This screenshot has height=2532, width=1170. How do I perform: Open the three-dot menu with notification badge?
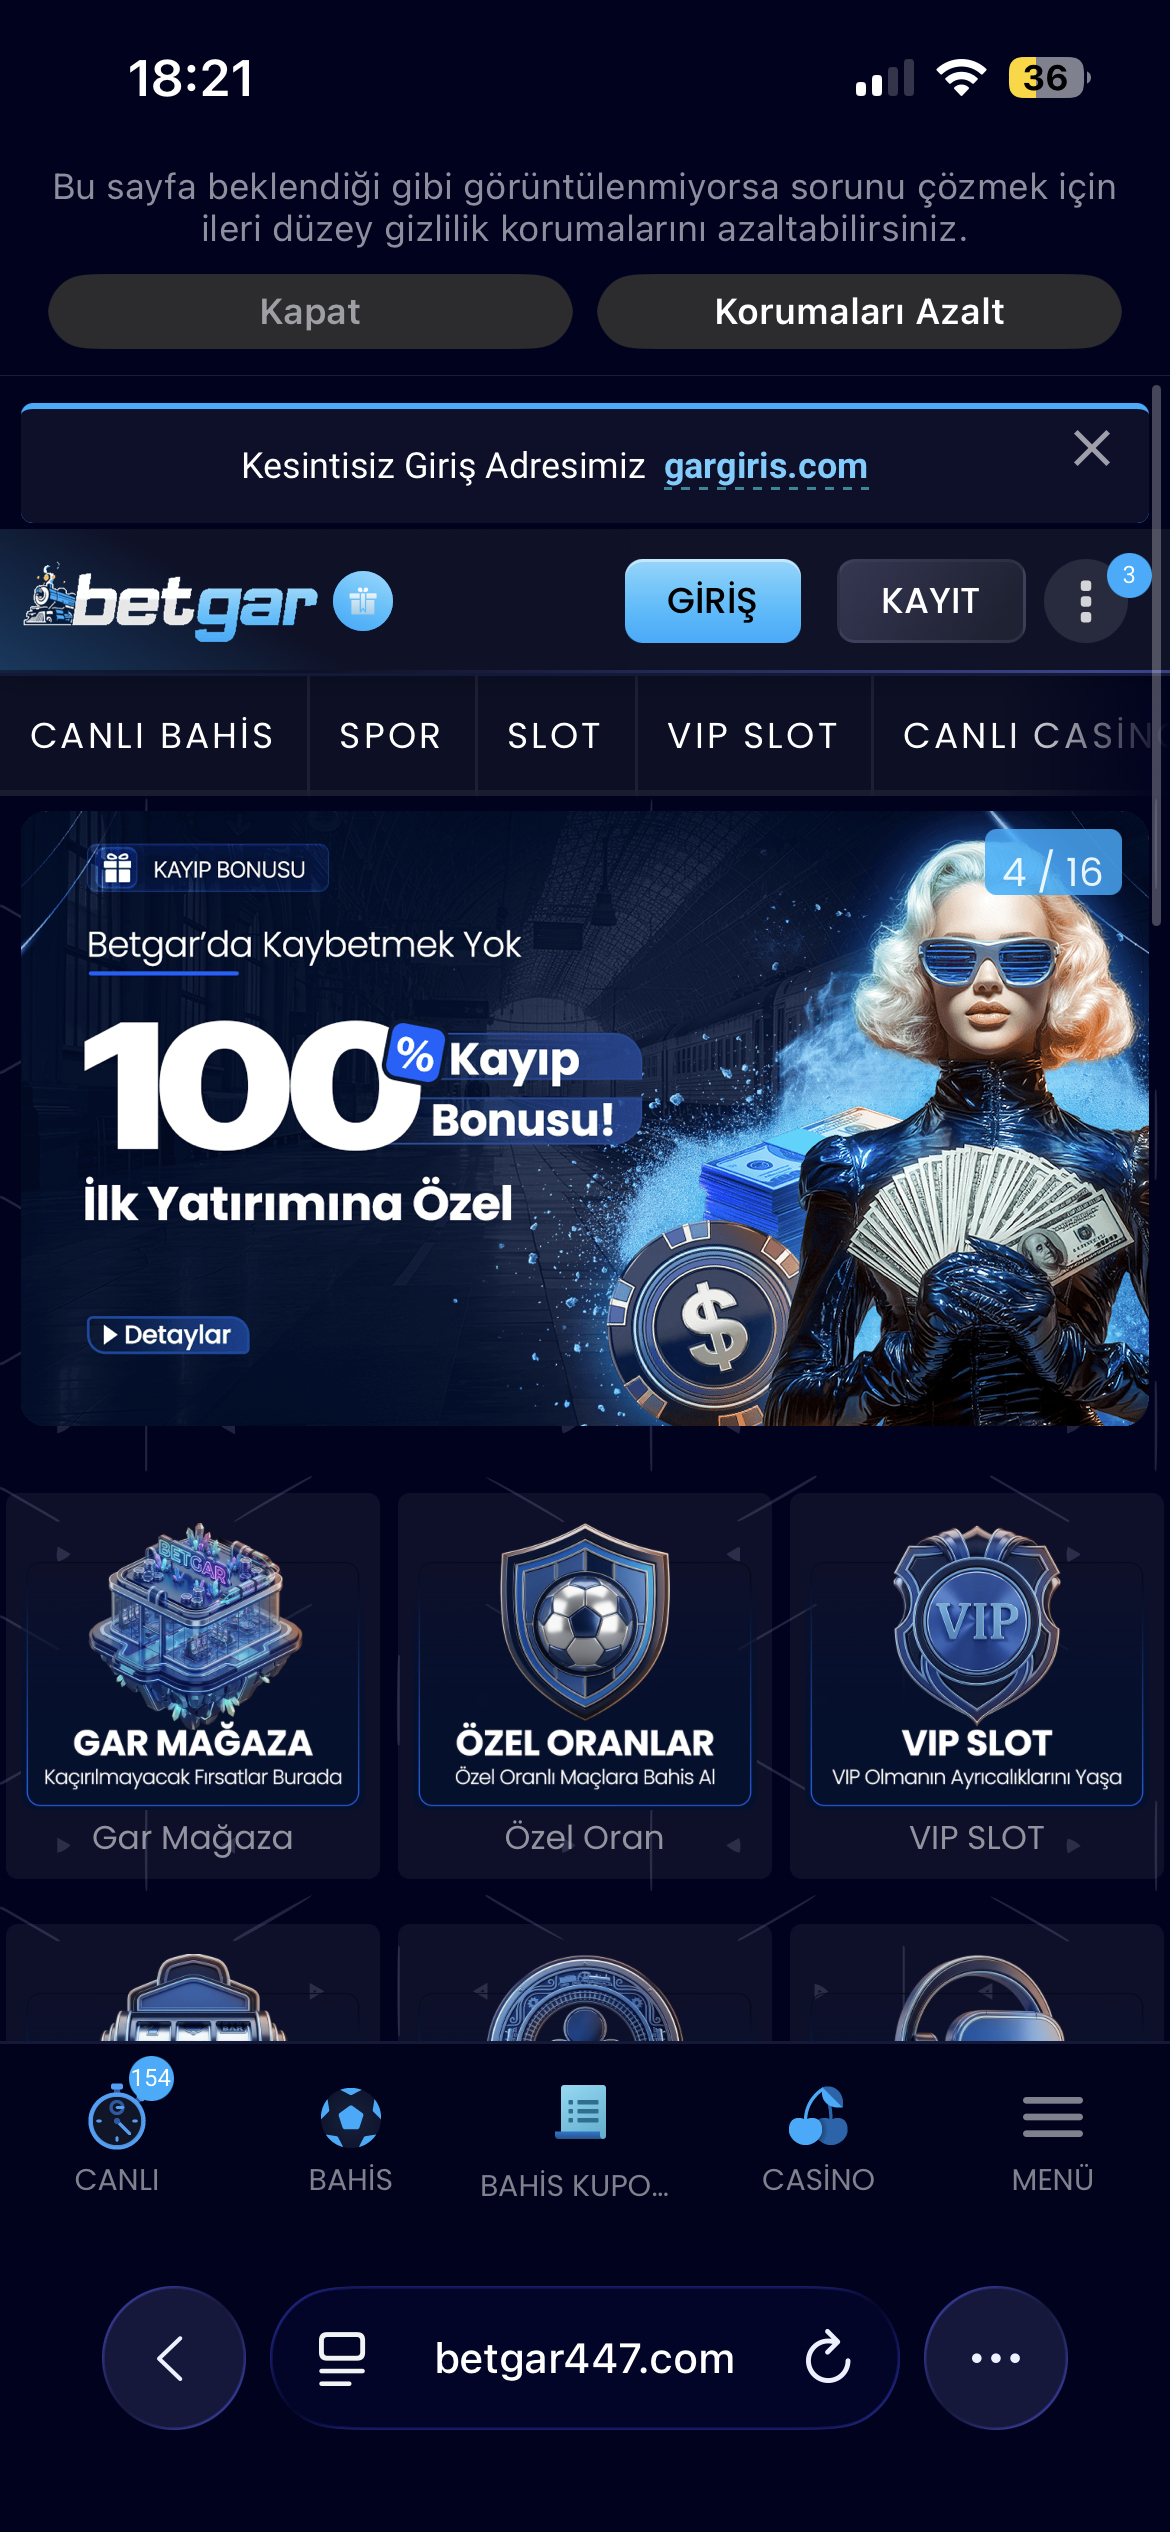click(1086, 601)
